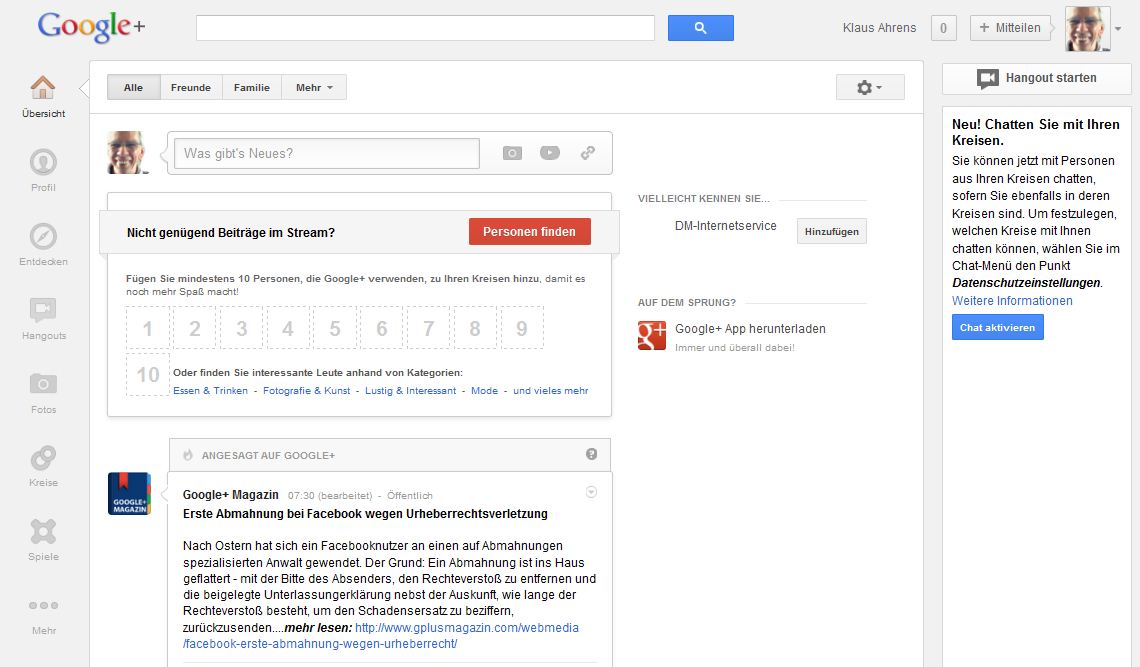Click the Google+ logo

point(92,27)
